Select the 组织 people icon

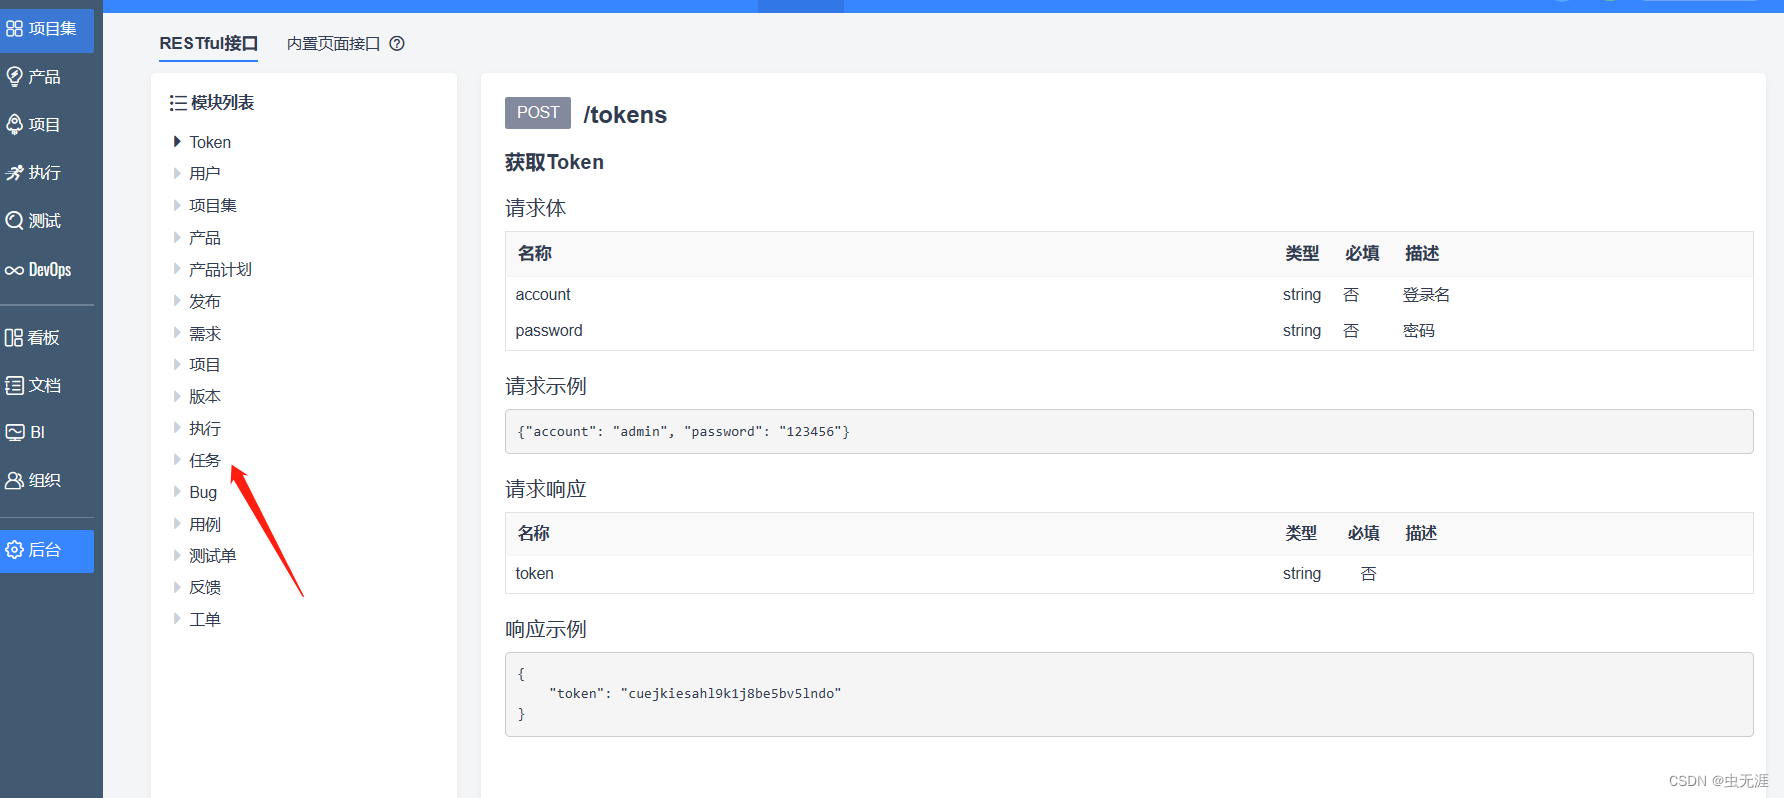14,481
